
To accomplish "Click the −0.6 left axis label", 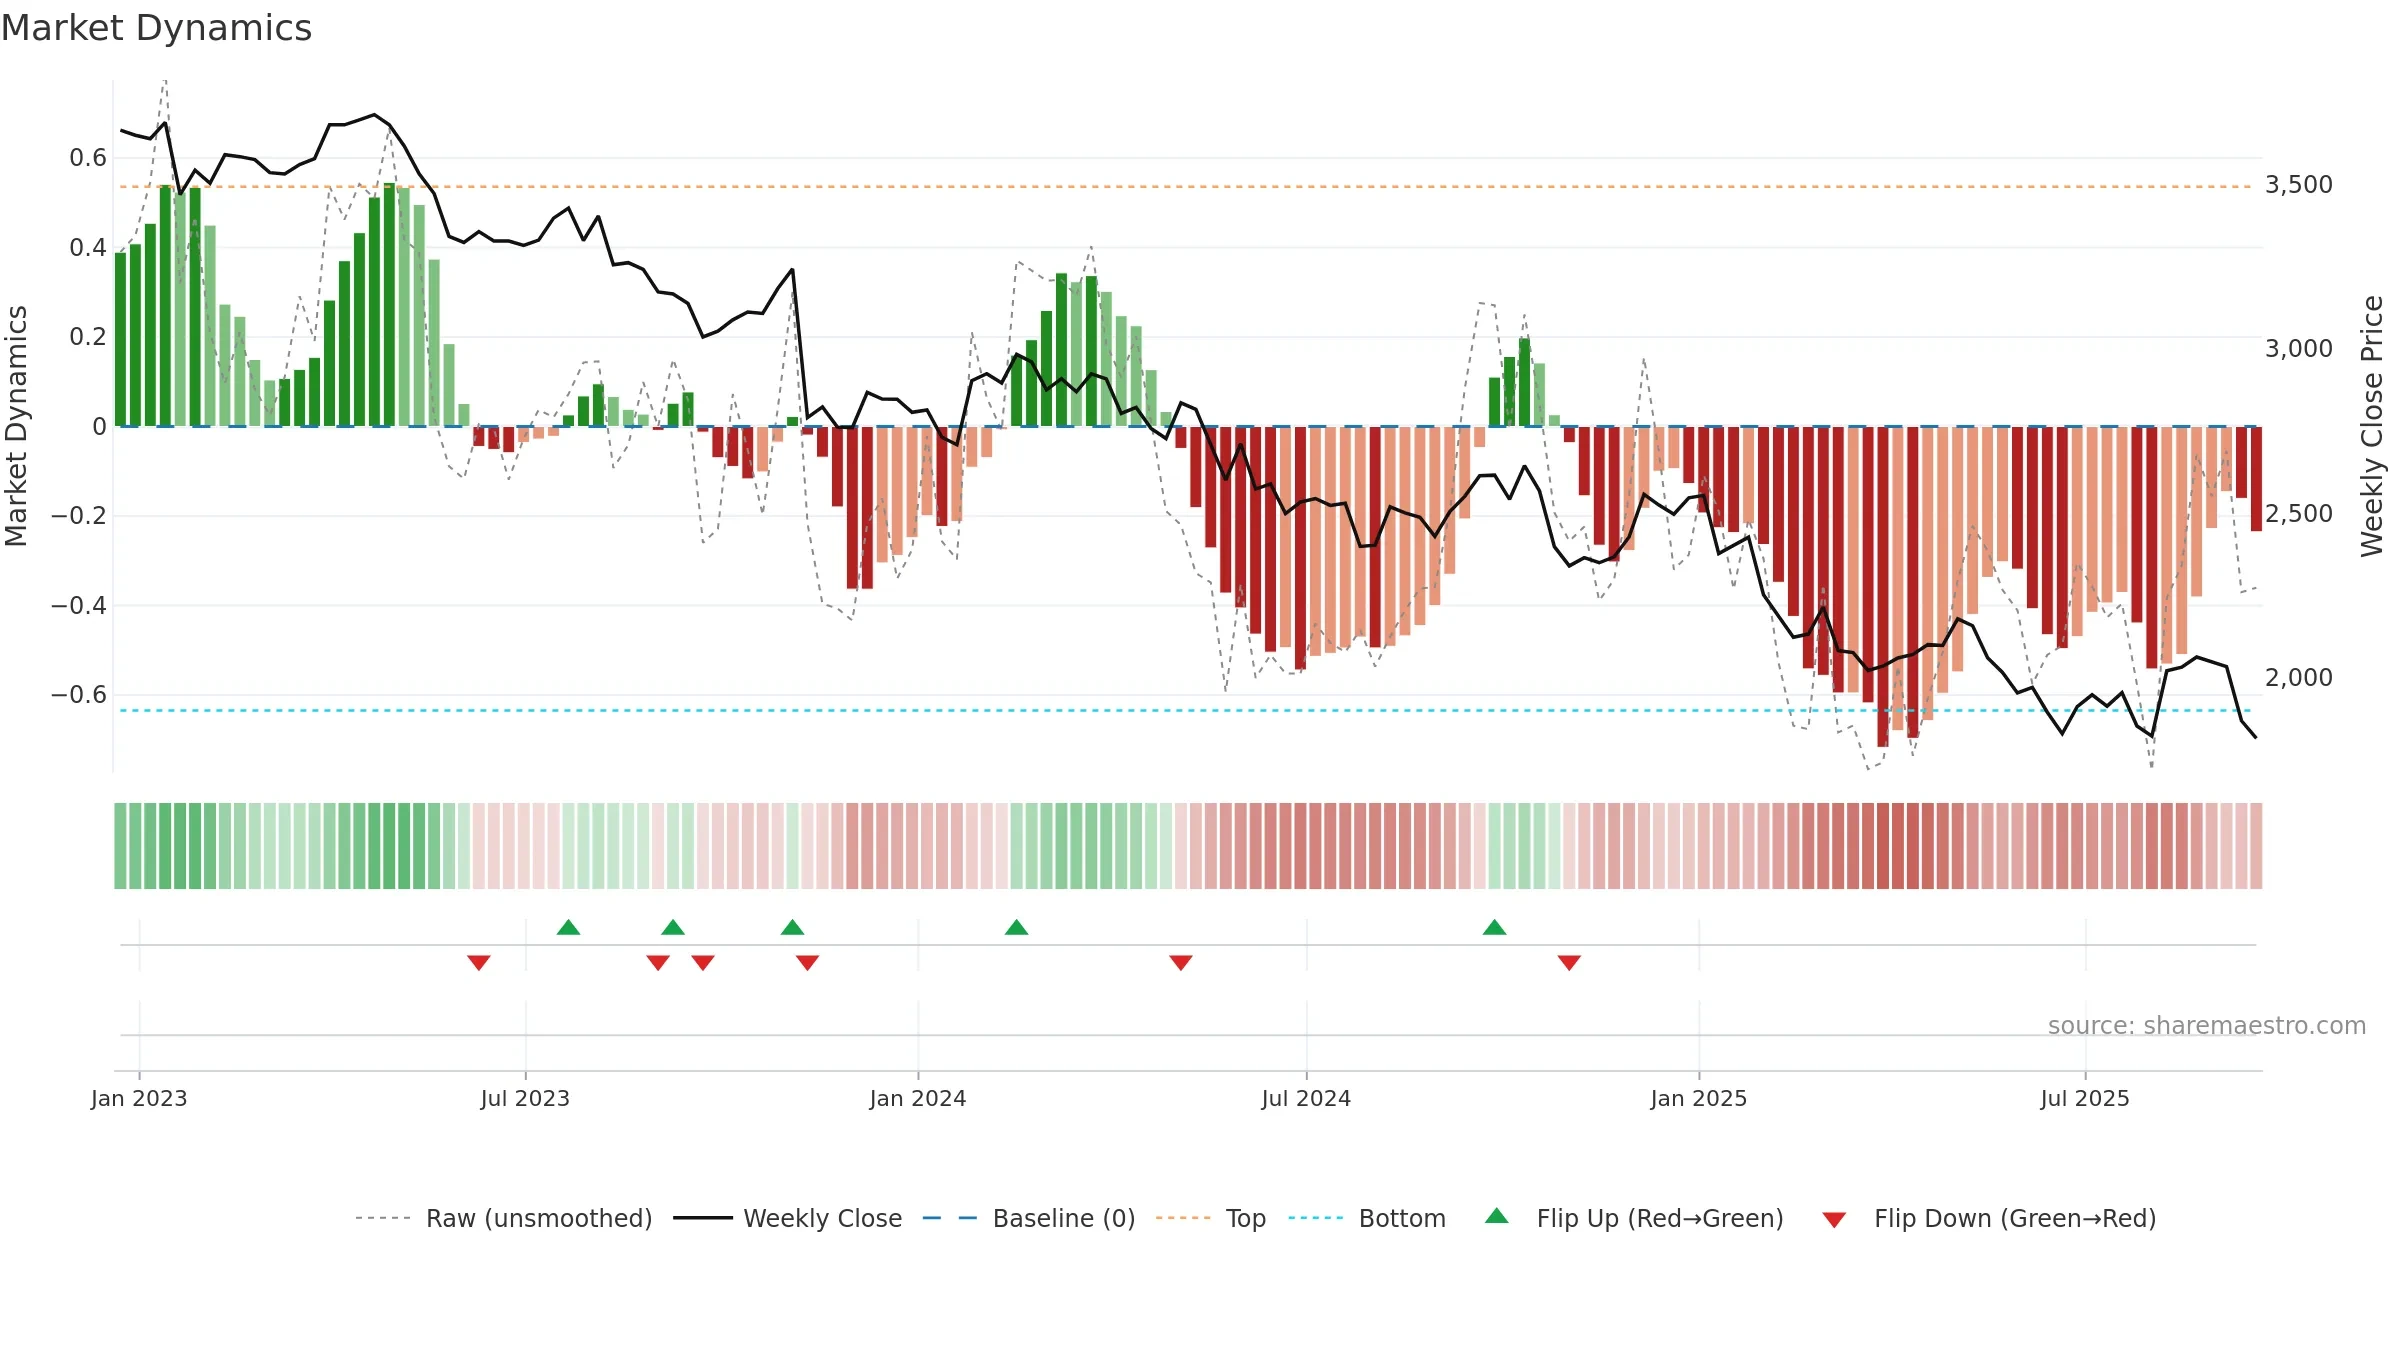I will pyautogui.click(x=79, y=695).
